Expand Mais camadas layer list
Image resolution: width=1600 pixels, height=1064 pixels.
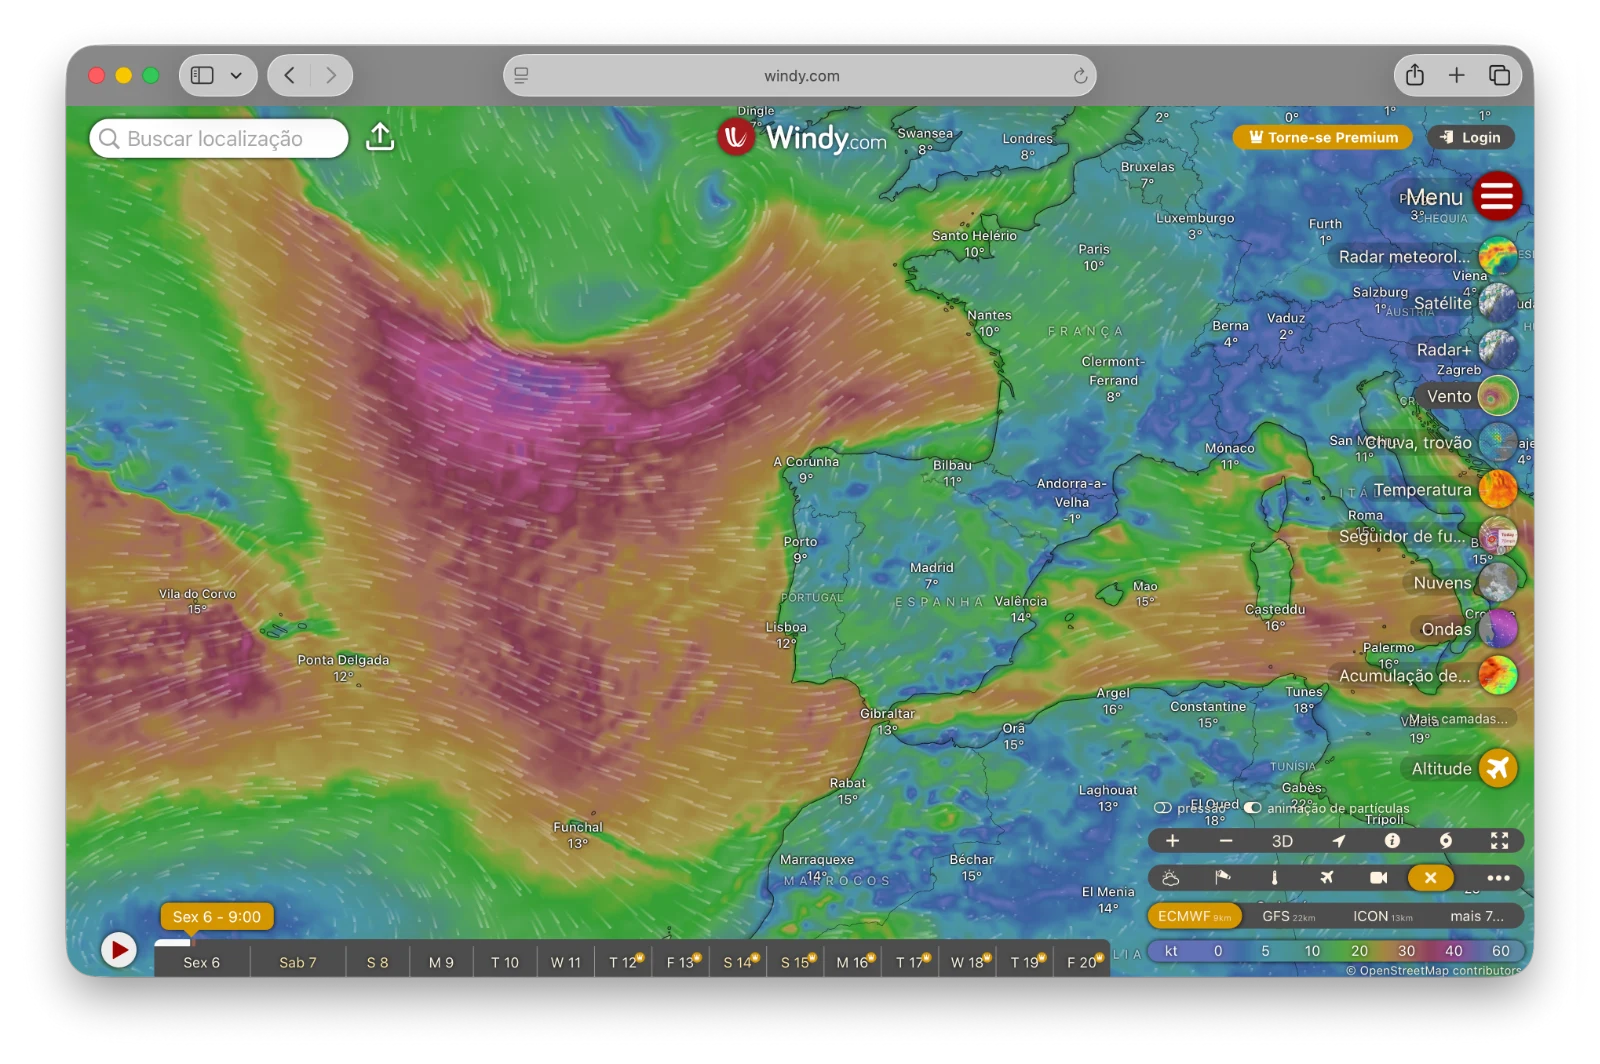click(1457, 719)
